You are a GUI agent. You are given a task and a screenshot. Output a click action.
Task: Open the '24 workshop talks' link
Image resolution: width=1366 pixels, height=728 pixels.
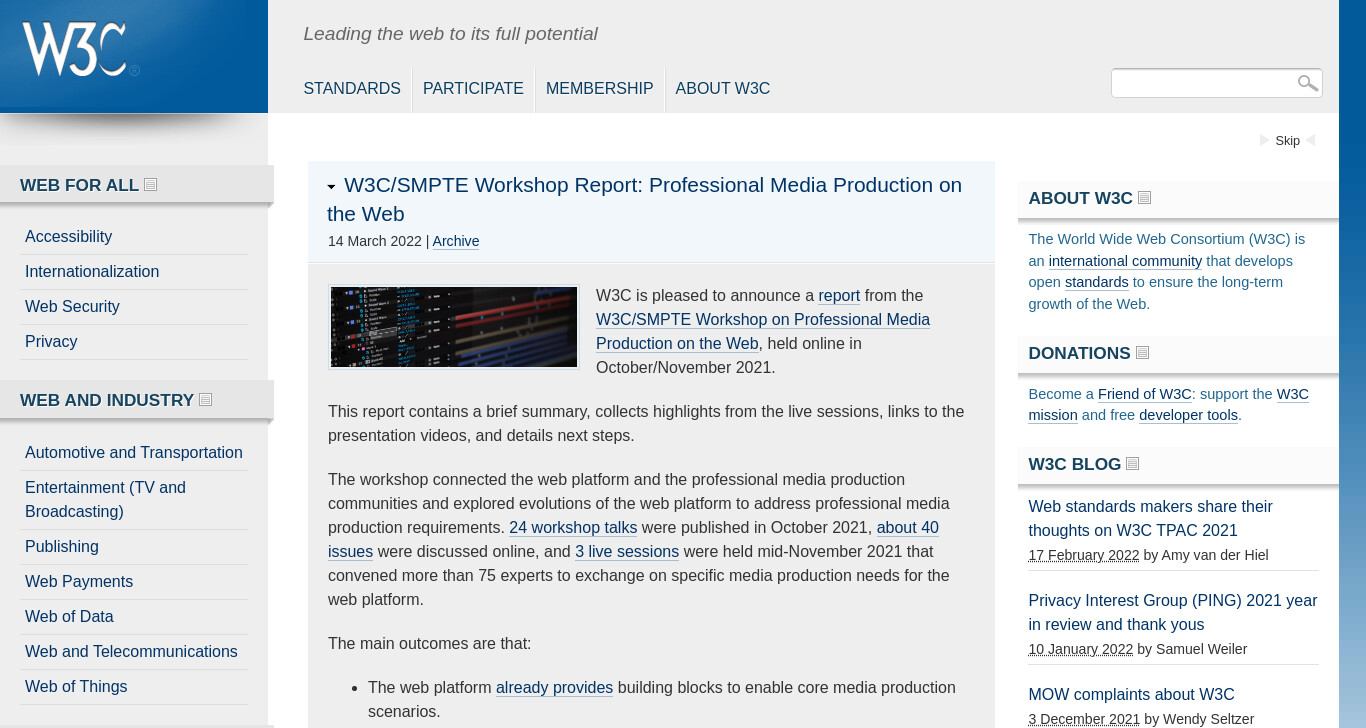point(573,527)
